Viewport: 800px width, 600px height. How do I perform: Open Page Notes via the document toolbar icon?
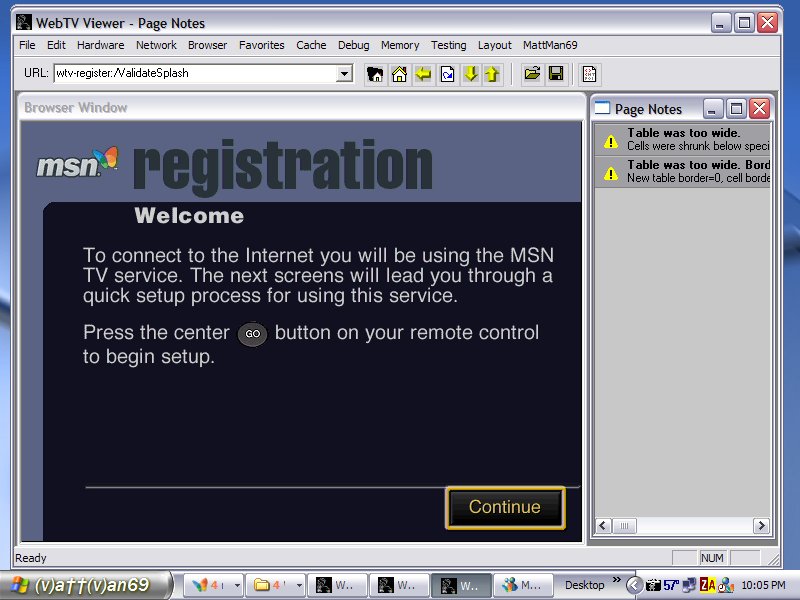[590, 74]
